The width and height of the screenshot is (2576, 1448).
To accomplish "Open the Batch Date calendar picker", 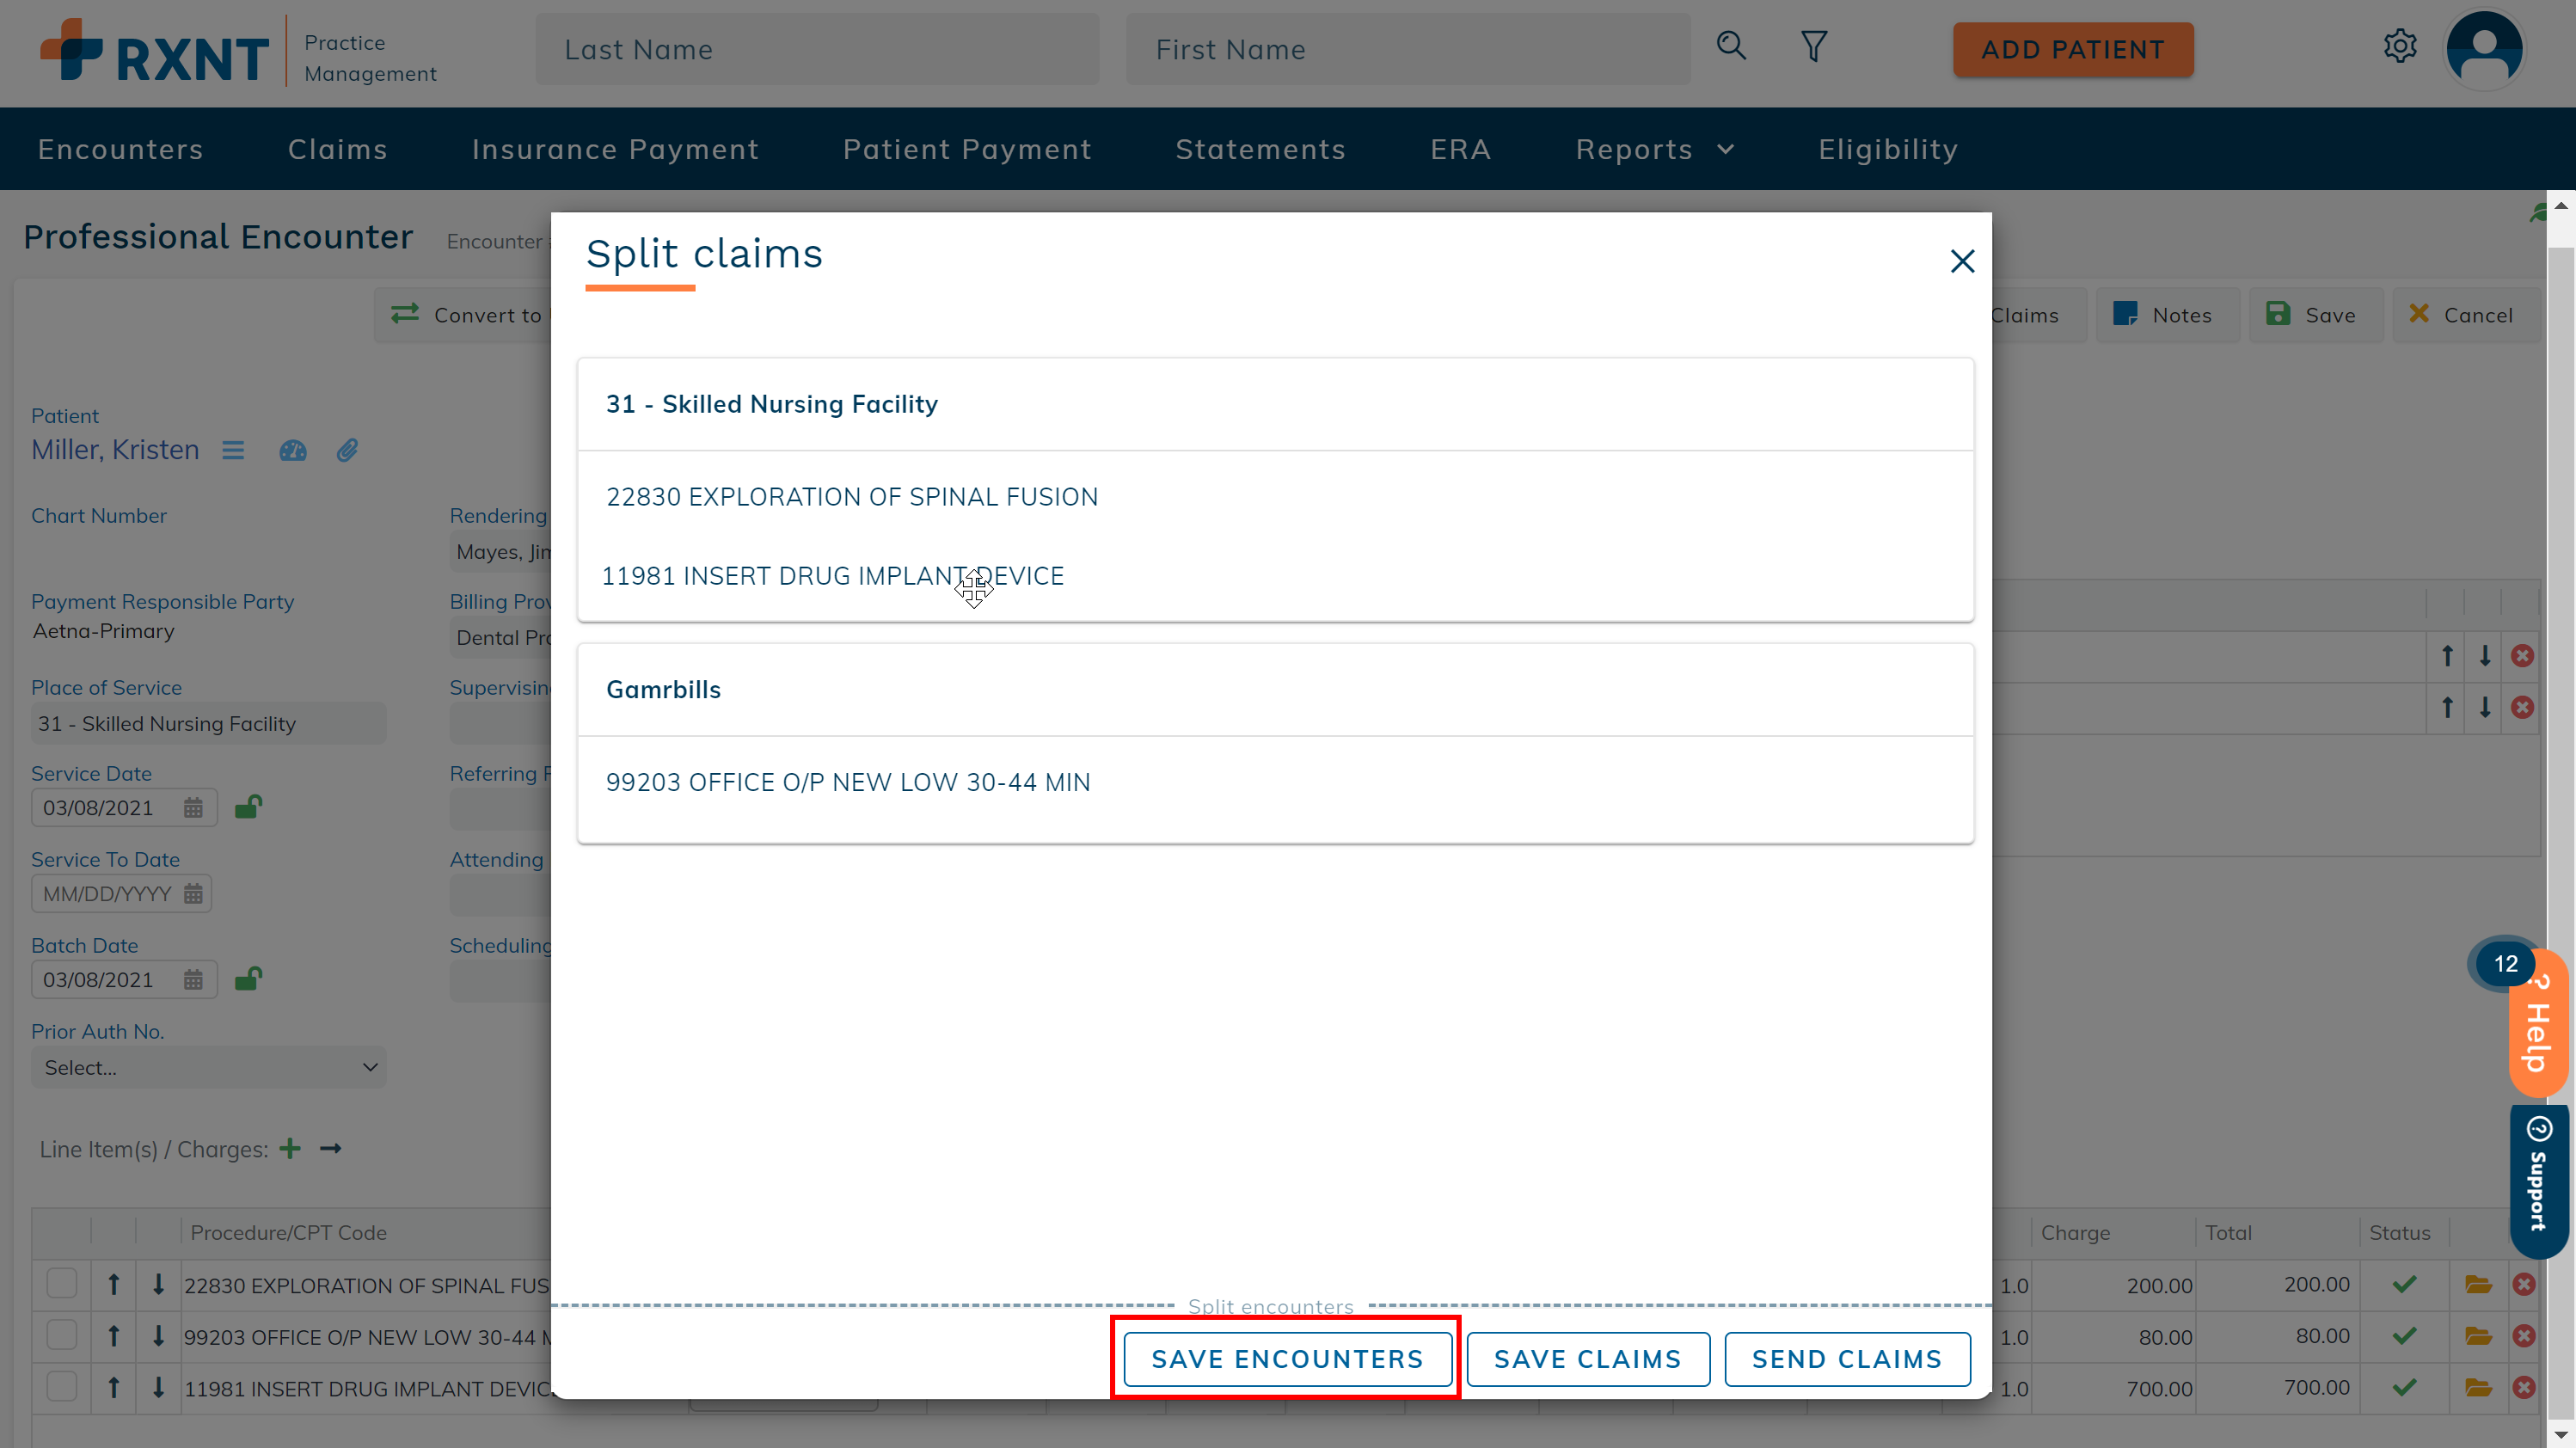I will (x=193, y=980).
